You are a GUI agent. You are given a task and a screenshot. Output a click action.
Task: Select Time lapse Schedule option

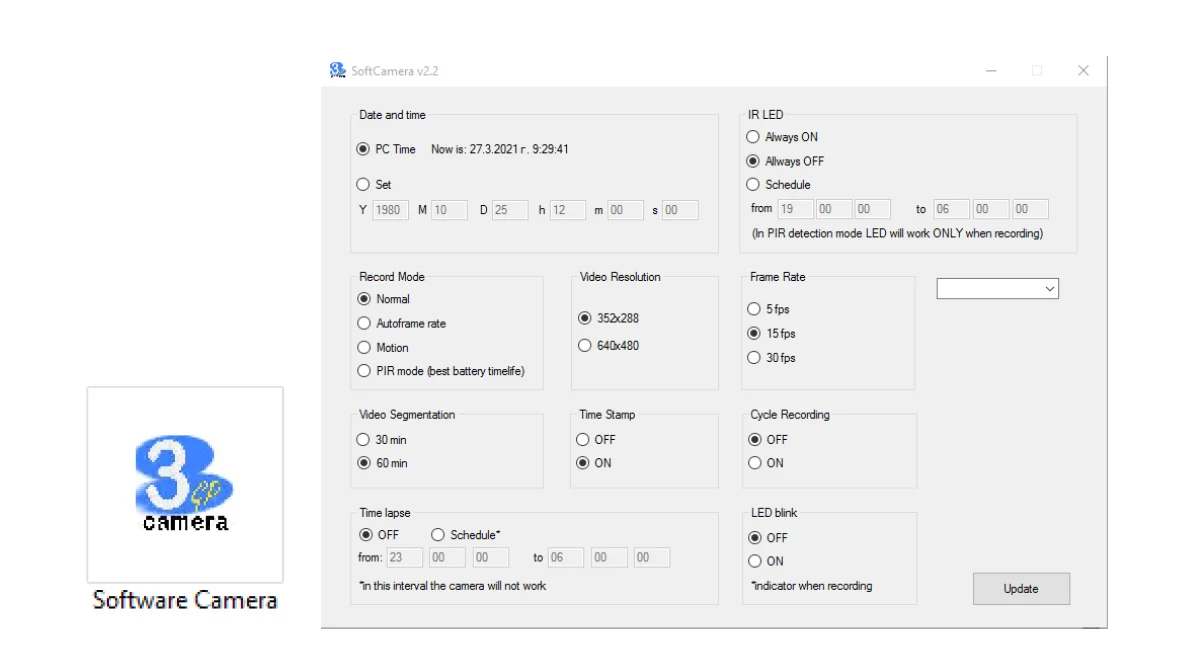point(438,535)
